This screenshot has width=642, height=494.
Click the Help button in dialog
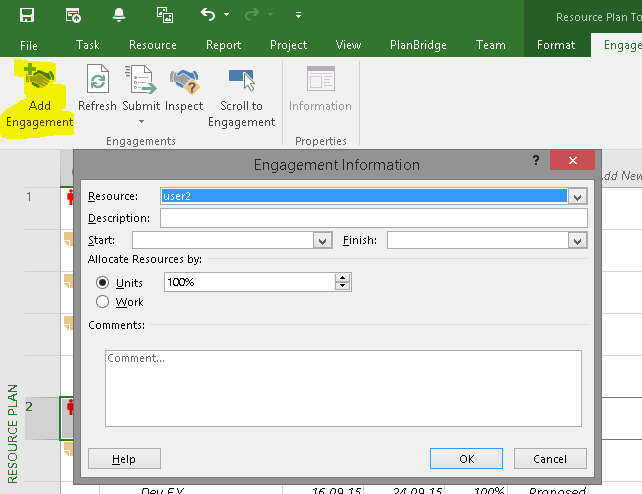124,459
